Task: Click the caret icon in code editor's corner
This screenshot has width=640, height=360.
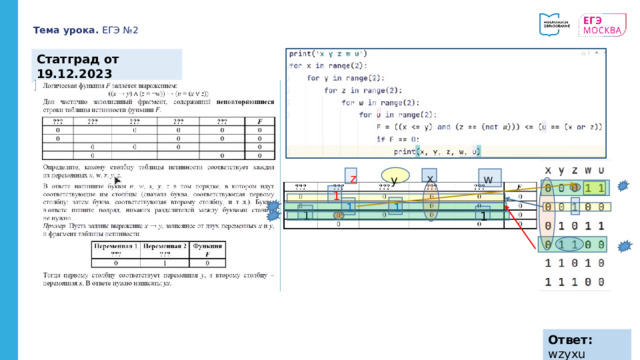Action: (597, 53)
